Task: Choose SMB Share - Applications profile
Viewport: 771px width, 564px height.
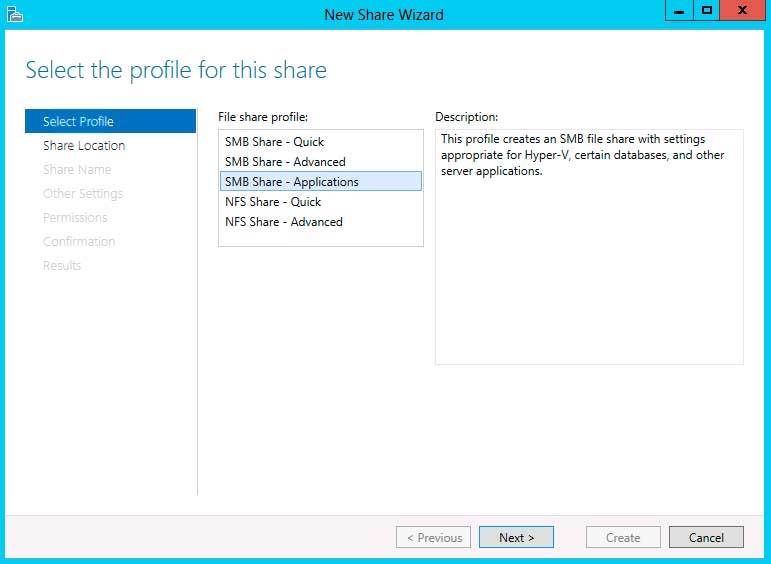Action: click(x=321, y=181)
